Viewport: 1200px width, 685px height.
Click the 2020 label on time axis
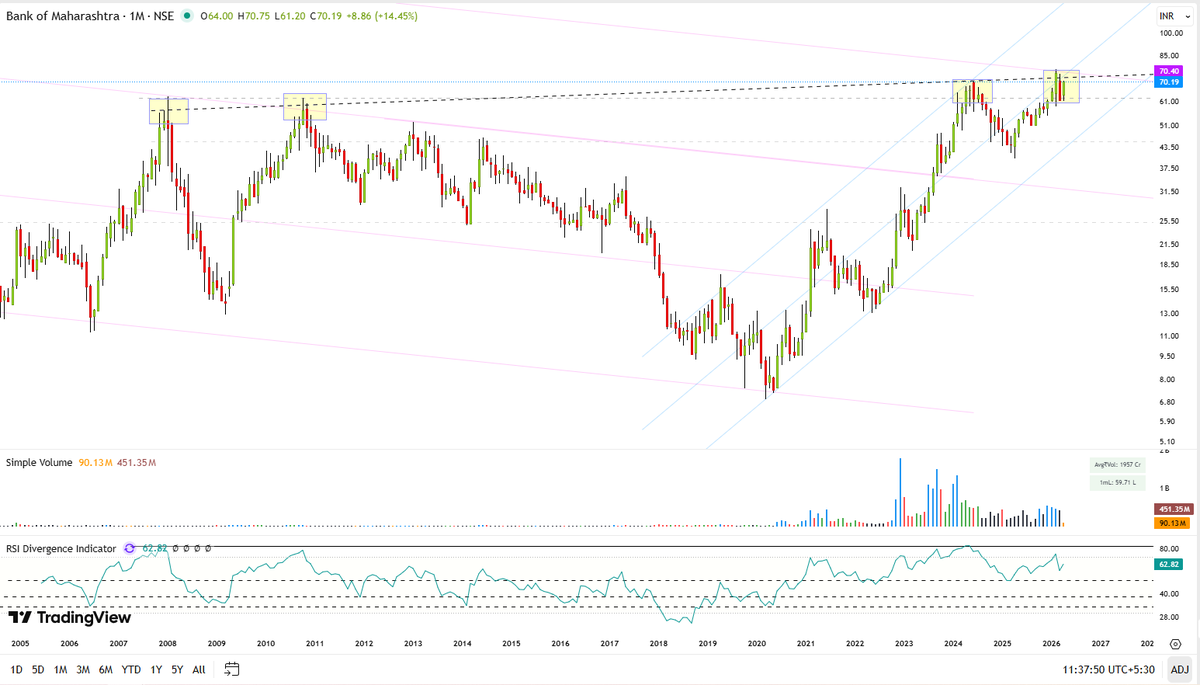(757, 645)
